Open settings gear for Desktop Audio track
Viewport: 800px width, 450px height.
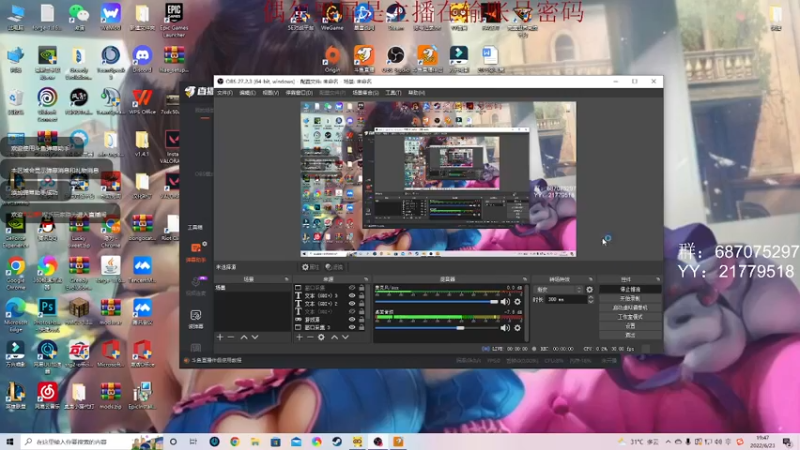coord(517,328)
